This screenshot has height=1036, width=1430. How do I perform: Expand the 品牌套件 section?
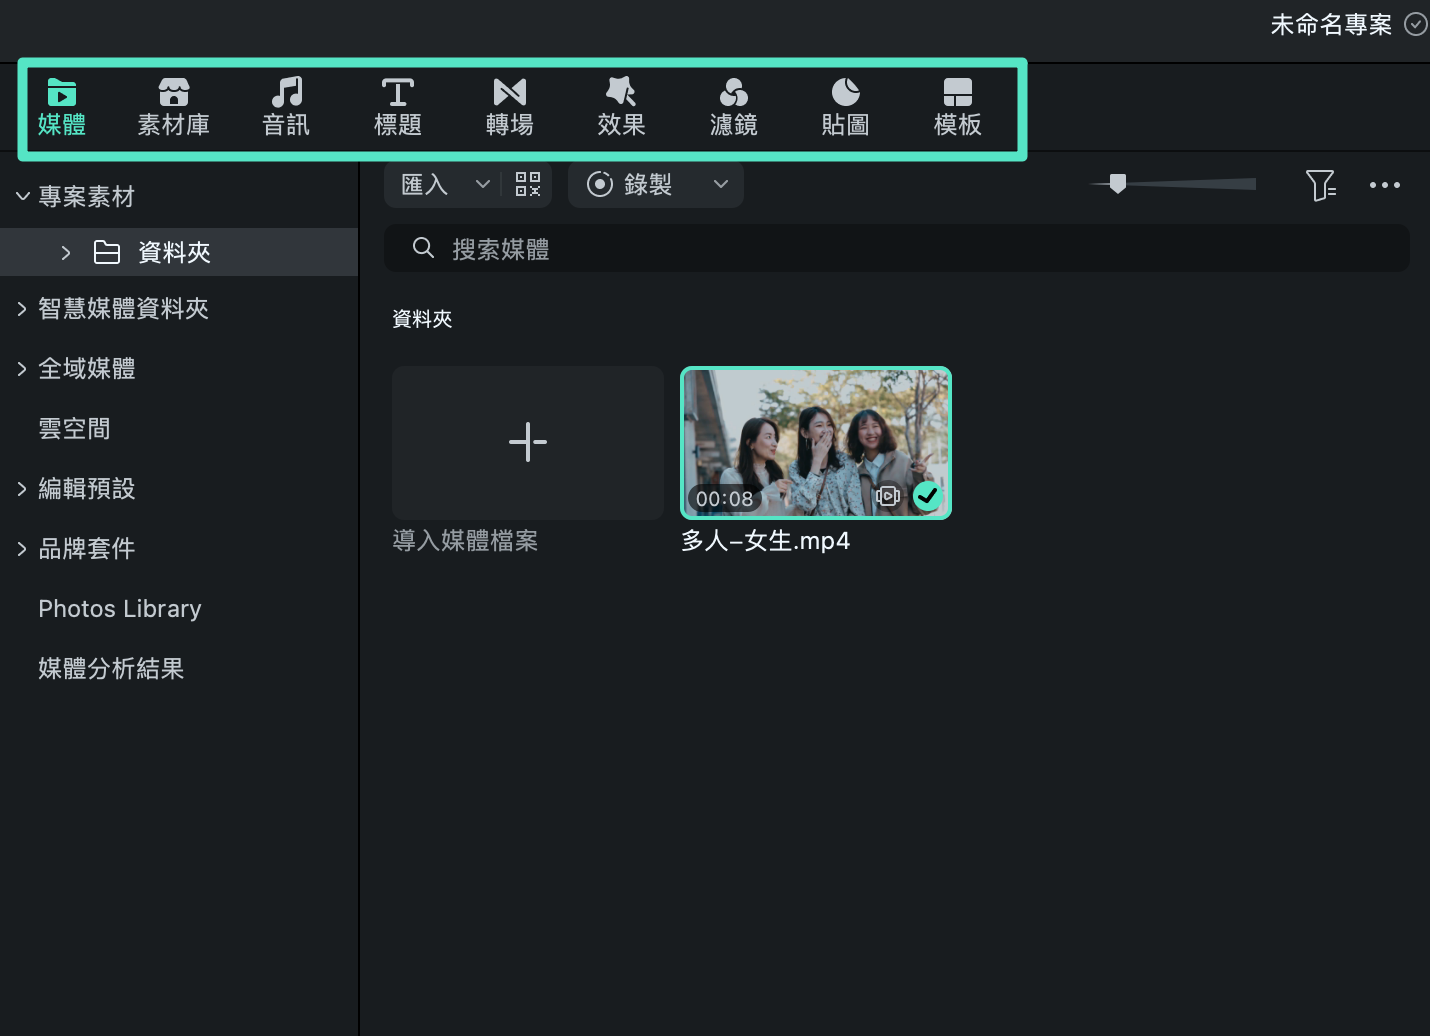(x=22, y=549)
